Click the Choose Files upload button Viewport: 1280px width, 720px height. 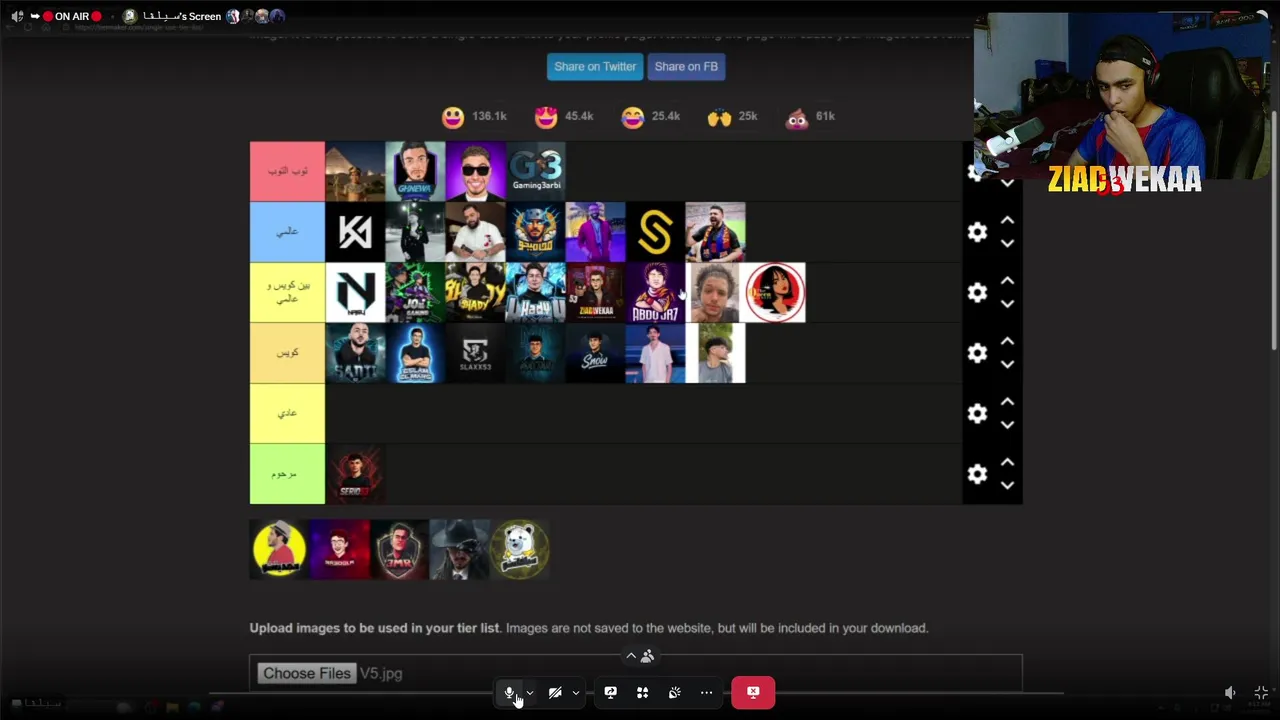(x=306, y=673)
